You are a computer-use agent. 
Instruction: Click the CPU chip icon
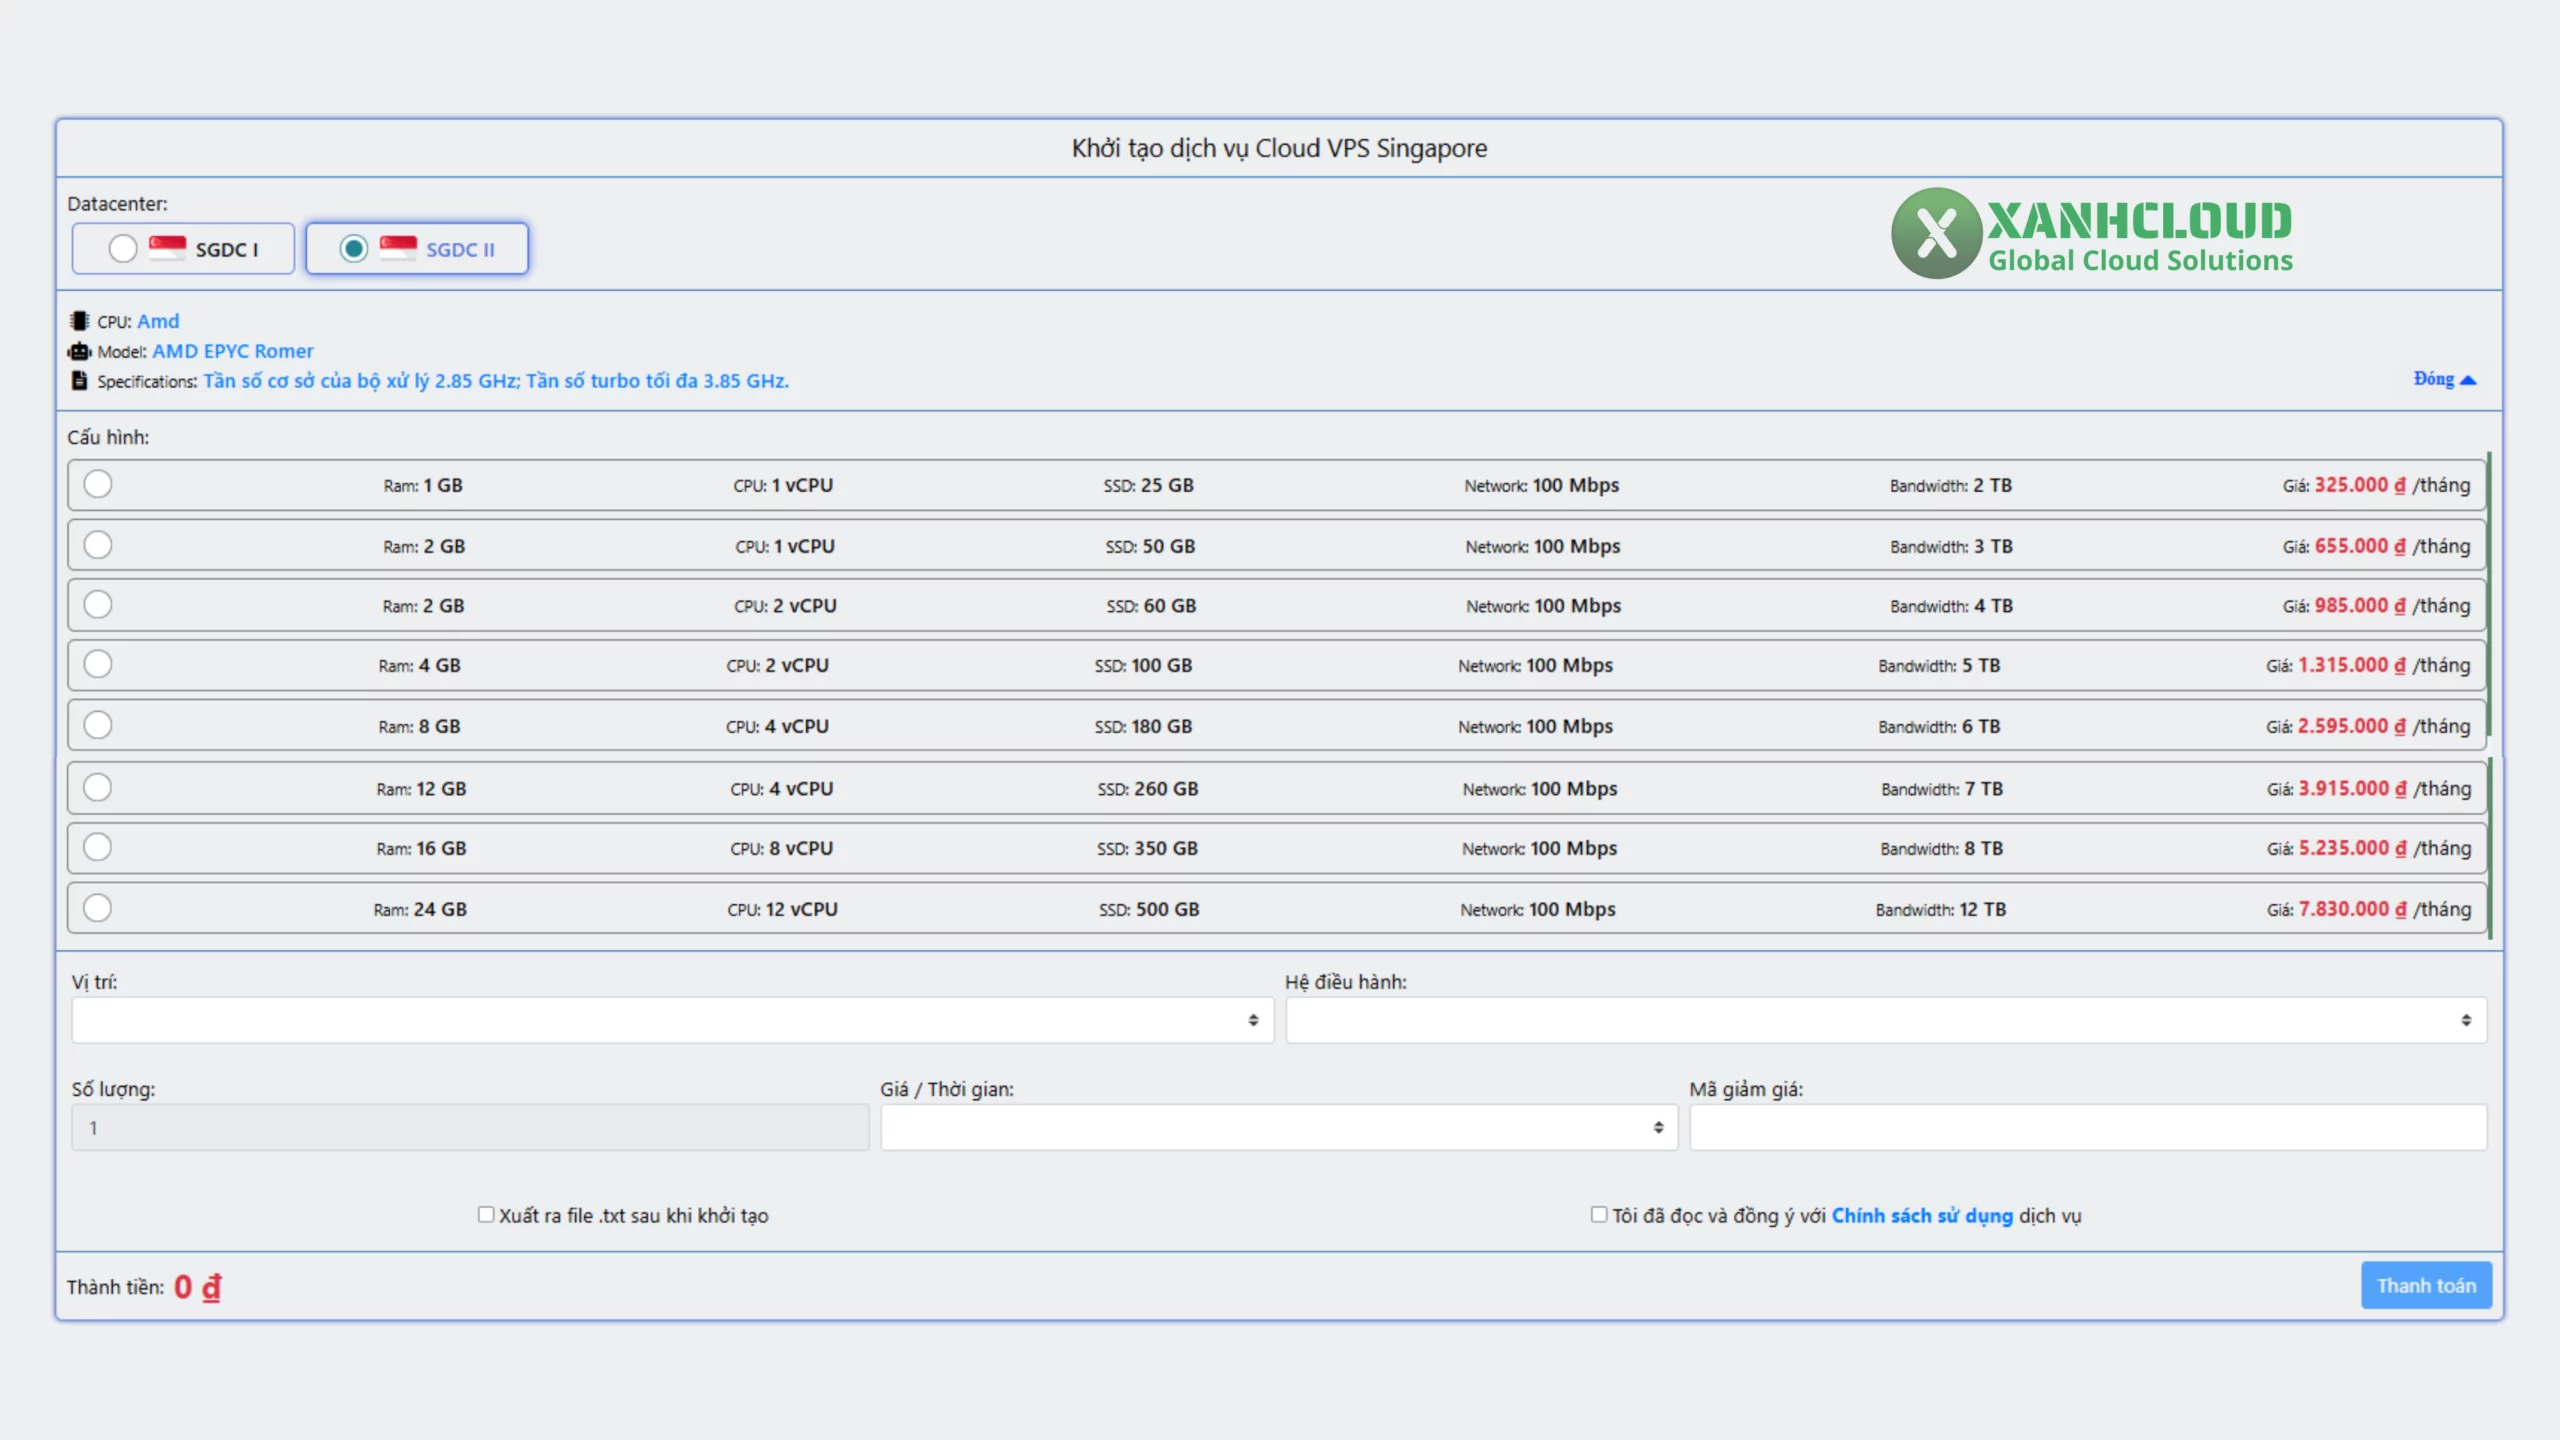(x=78, y=321)
